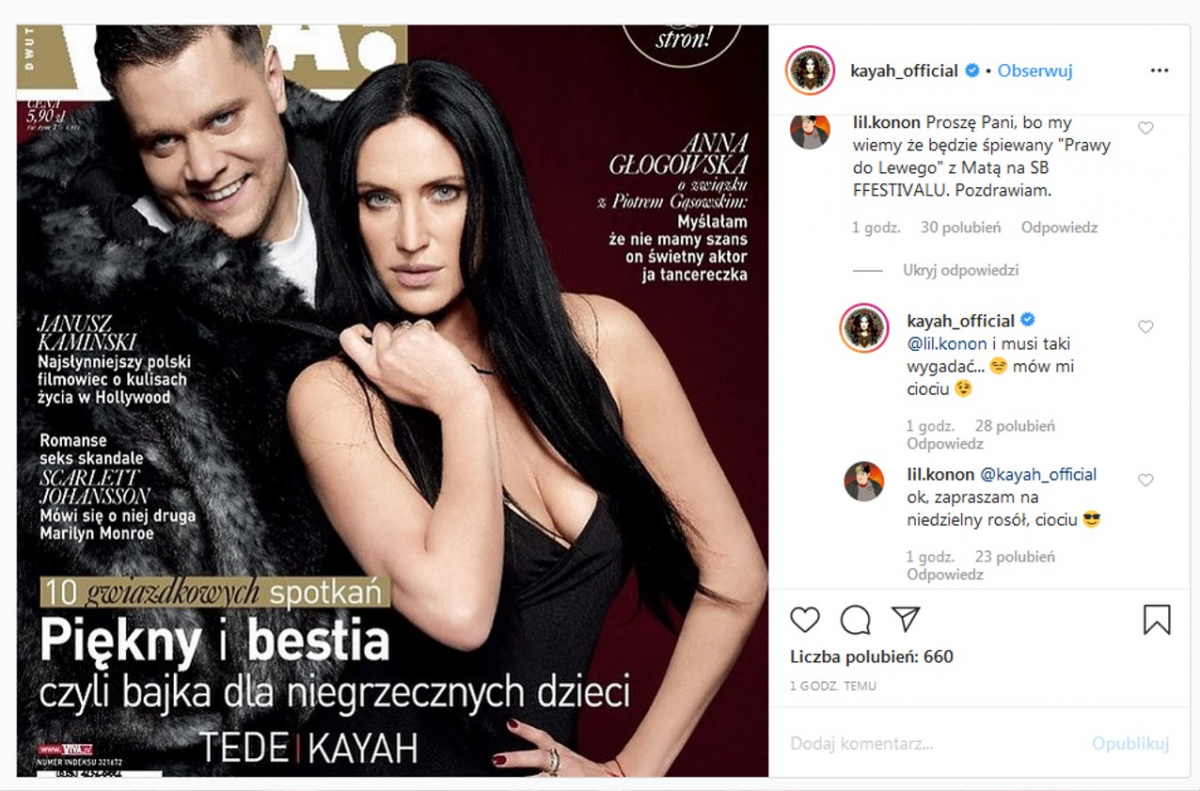Open comments with the speech bubble icon

[x=855, y=620]
